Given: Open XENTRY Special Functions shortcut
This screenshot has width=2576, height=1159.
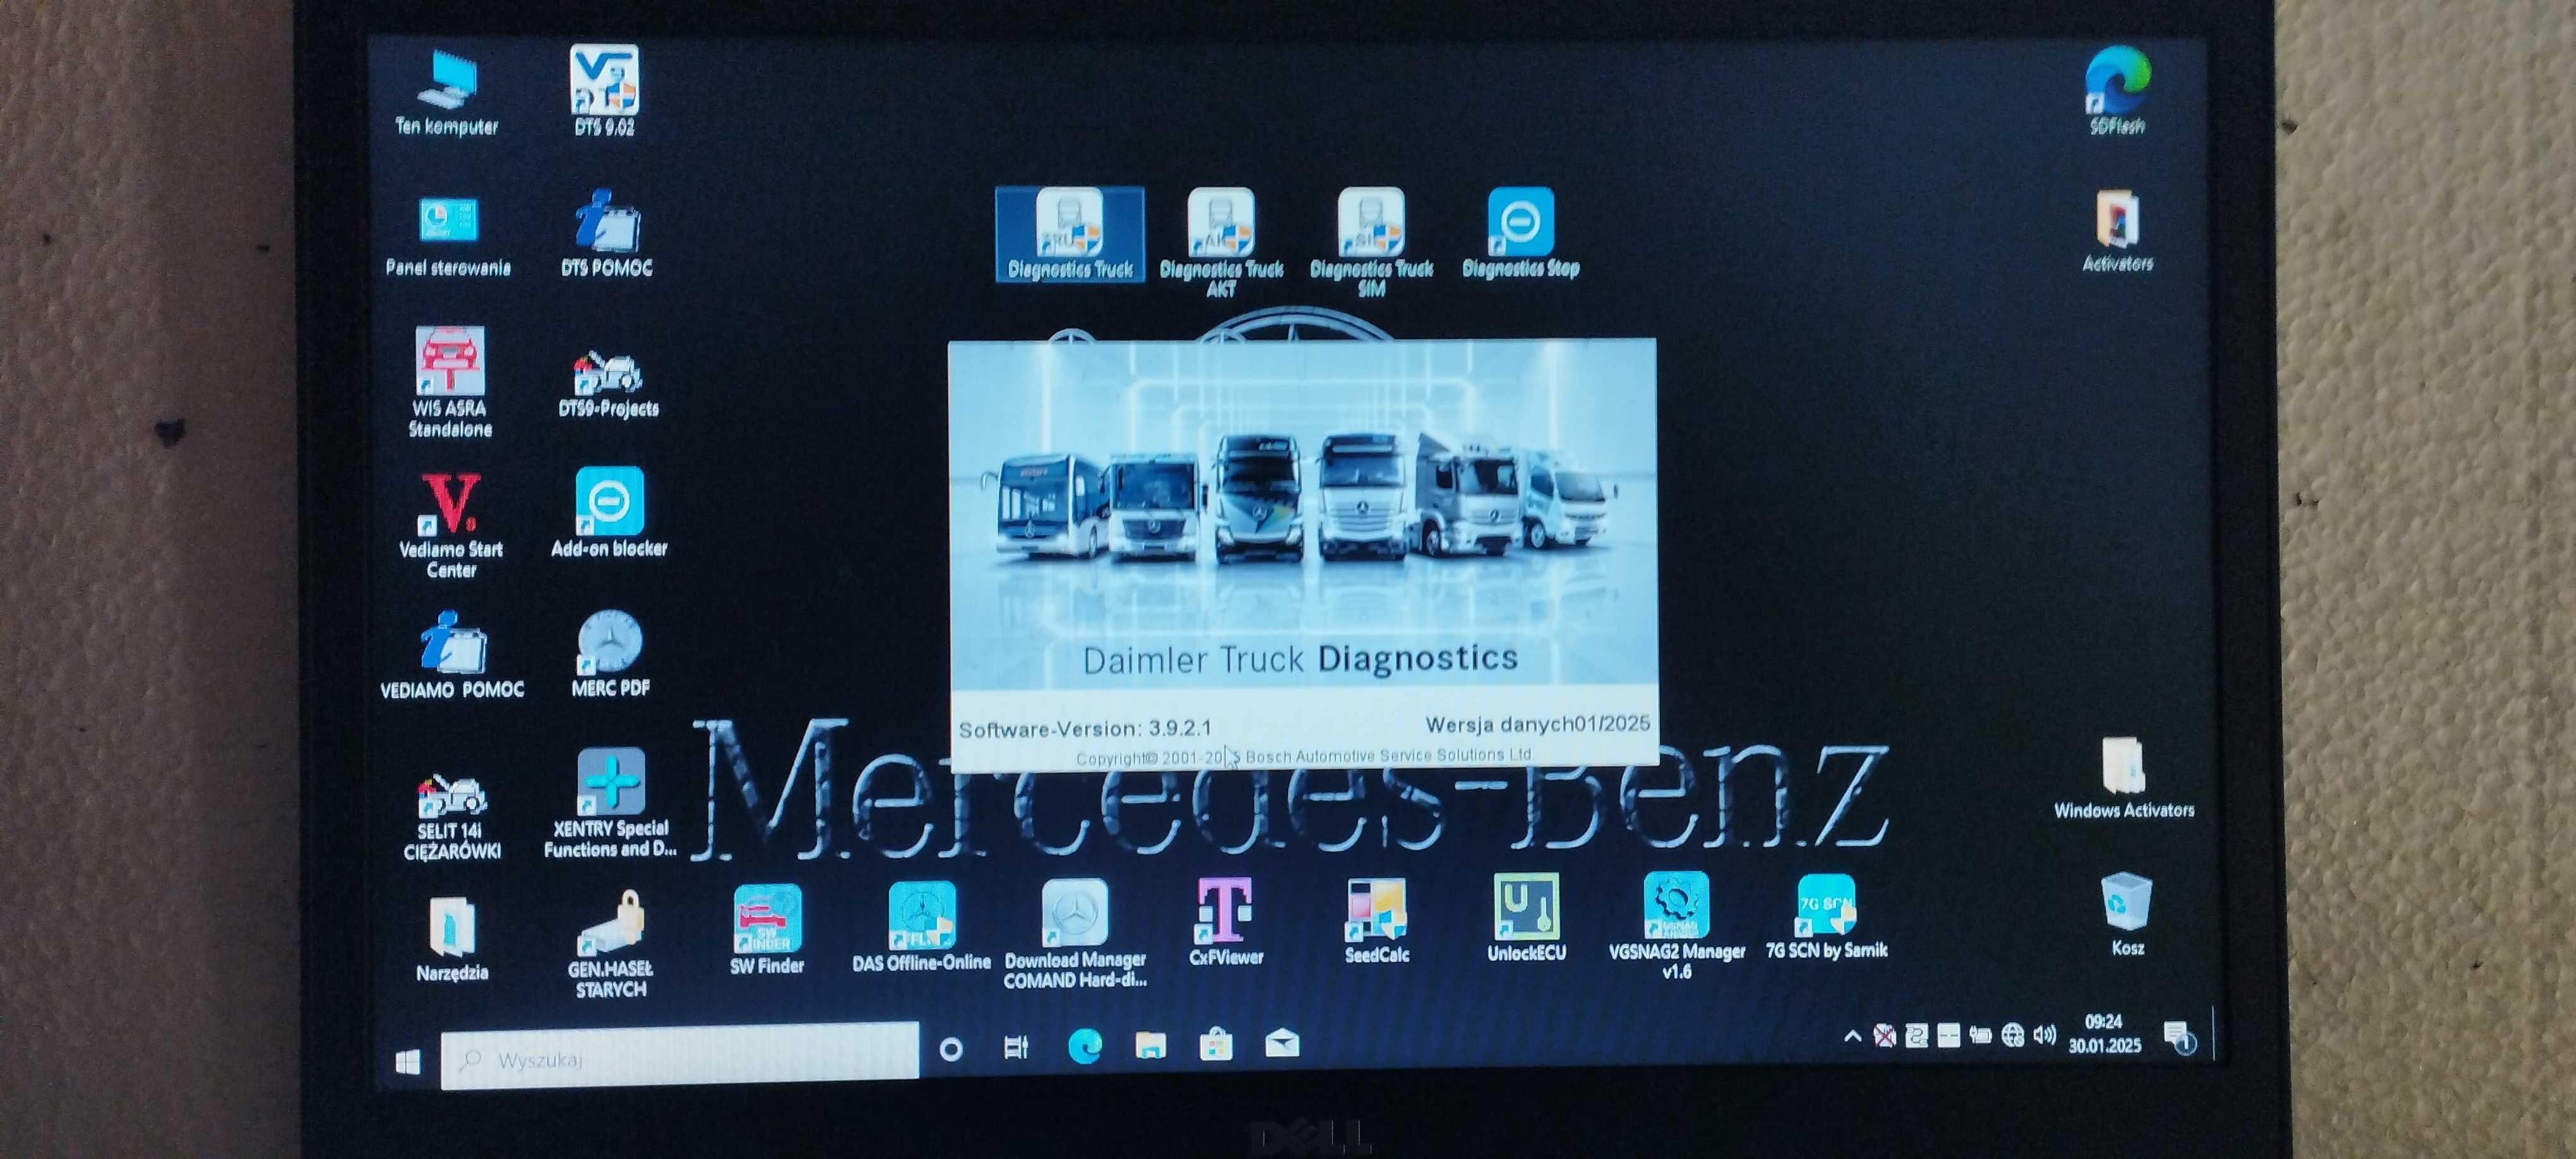Looking at the screenshot, I should pos(610,803).
